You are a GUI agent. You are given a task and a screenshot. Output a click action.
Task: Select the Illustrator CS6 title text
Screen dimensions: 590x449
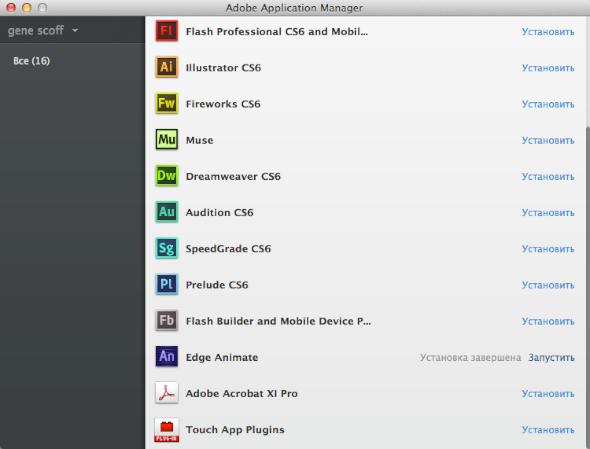coord(223,68)
